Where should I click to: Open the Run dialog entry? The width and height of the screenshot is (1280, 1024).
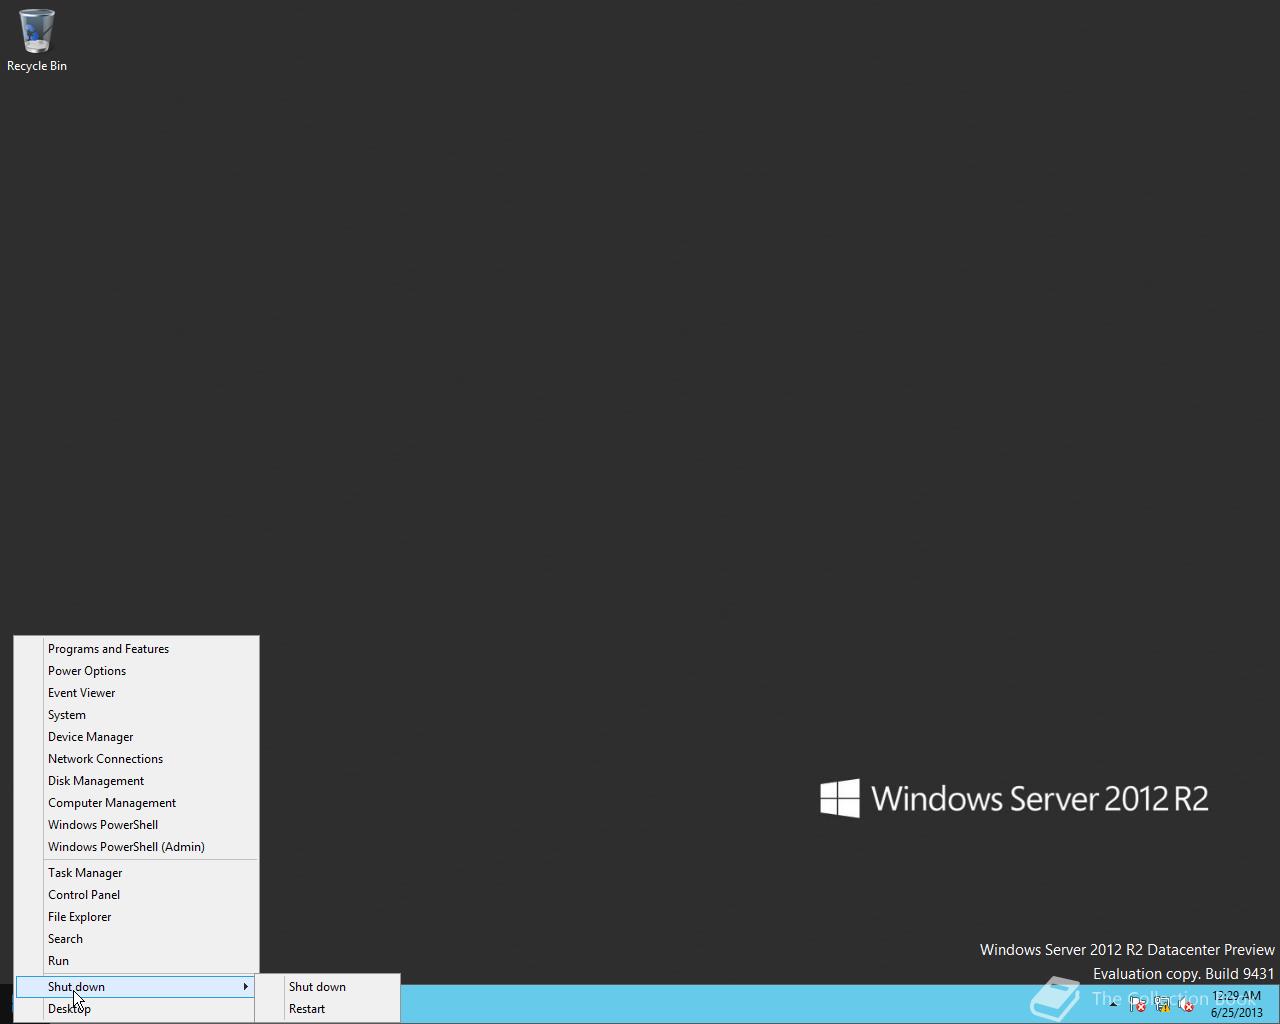pyautogui.click(x=137, y=961)
